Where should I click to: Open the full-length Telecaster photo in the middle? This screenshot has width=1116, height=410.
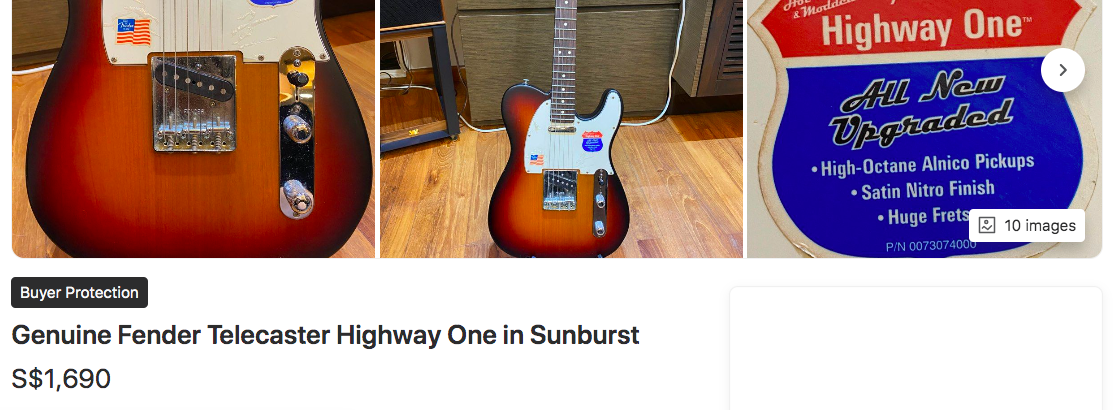(x=561, y=129)
